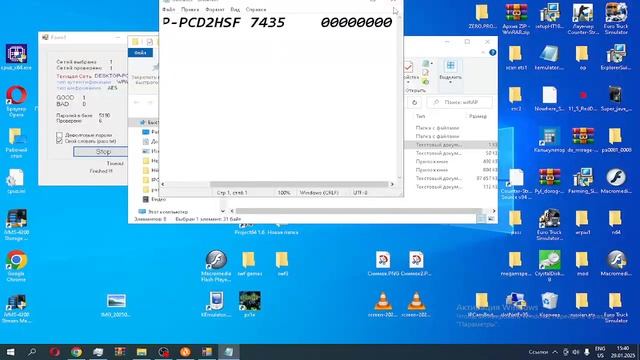Image resolution: width=640 pixels, height=360 pixels.
Task: Switch to Opera from the taskbar
Action: coord(55,352)
